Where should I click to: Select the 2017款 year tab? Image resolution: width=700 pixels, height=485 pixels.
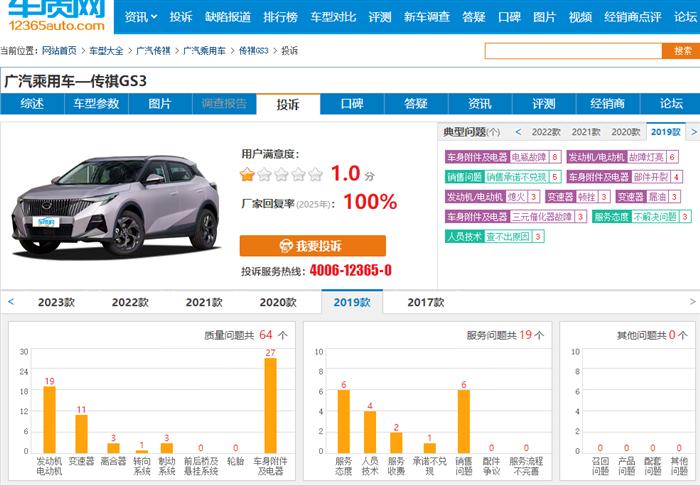coord(425,302)
